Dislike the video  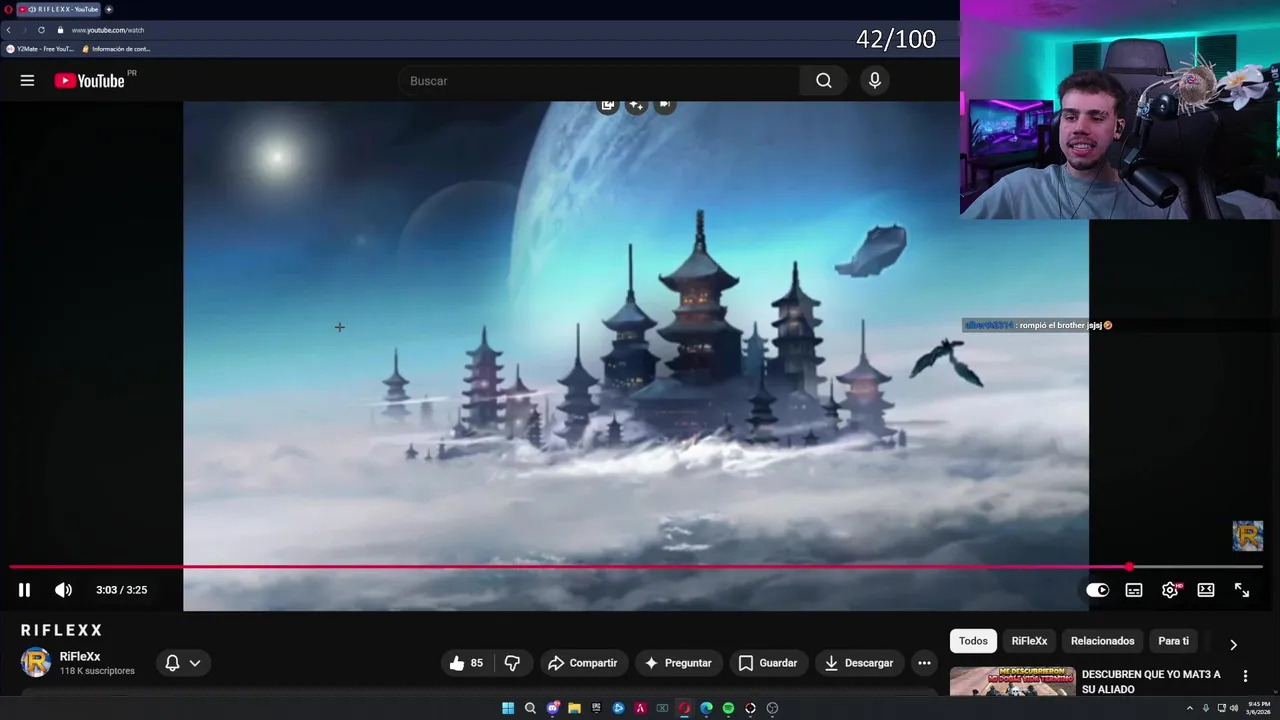(x=512, y=663)
